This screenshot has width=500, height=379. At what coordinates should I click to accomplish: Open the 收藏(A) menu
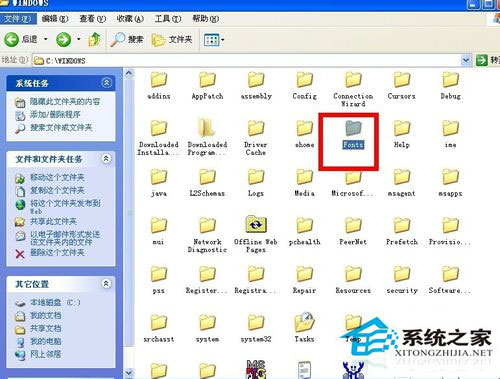coord(130,19)
